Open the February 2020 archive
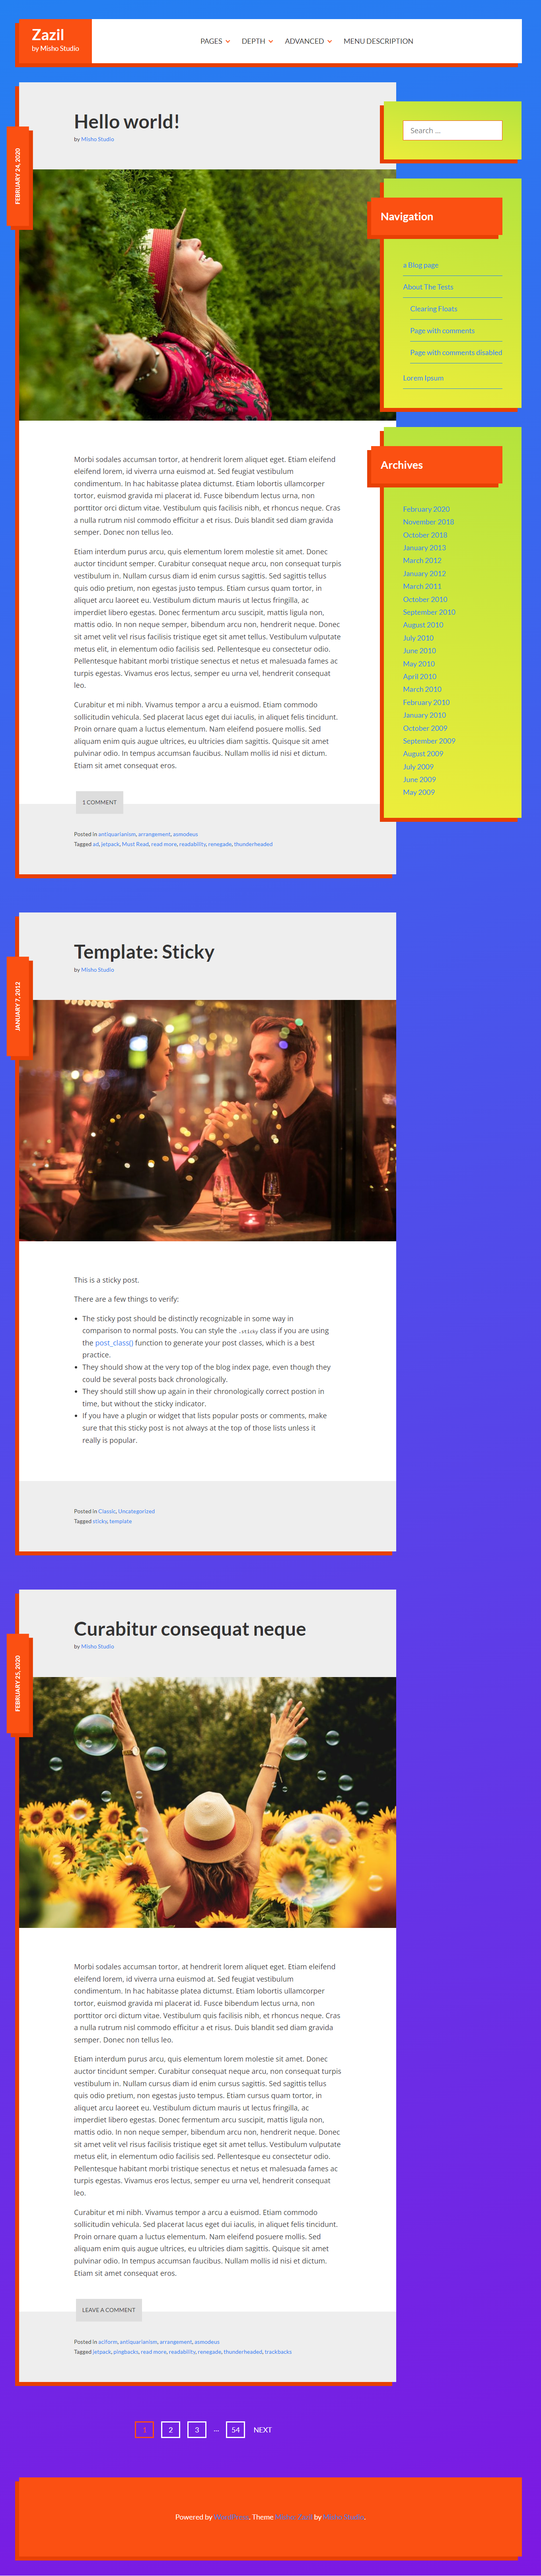Image resolution: width=541 pixels, height=2576 pixels. click(x=426, y=509)
